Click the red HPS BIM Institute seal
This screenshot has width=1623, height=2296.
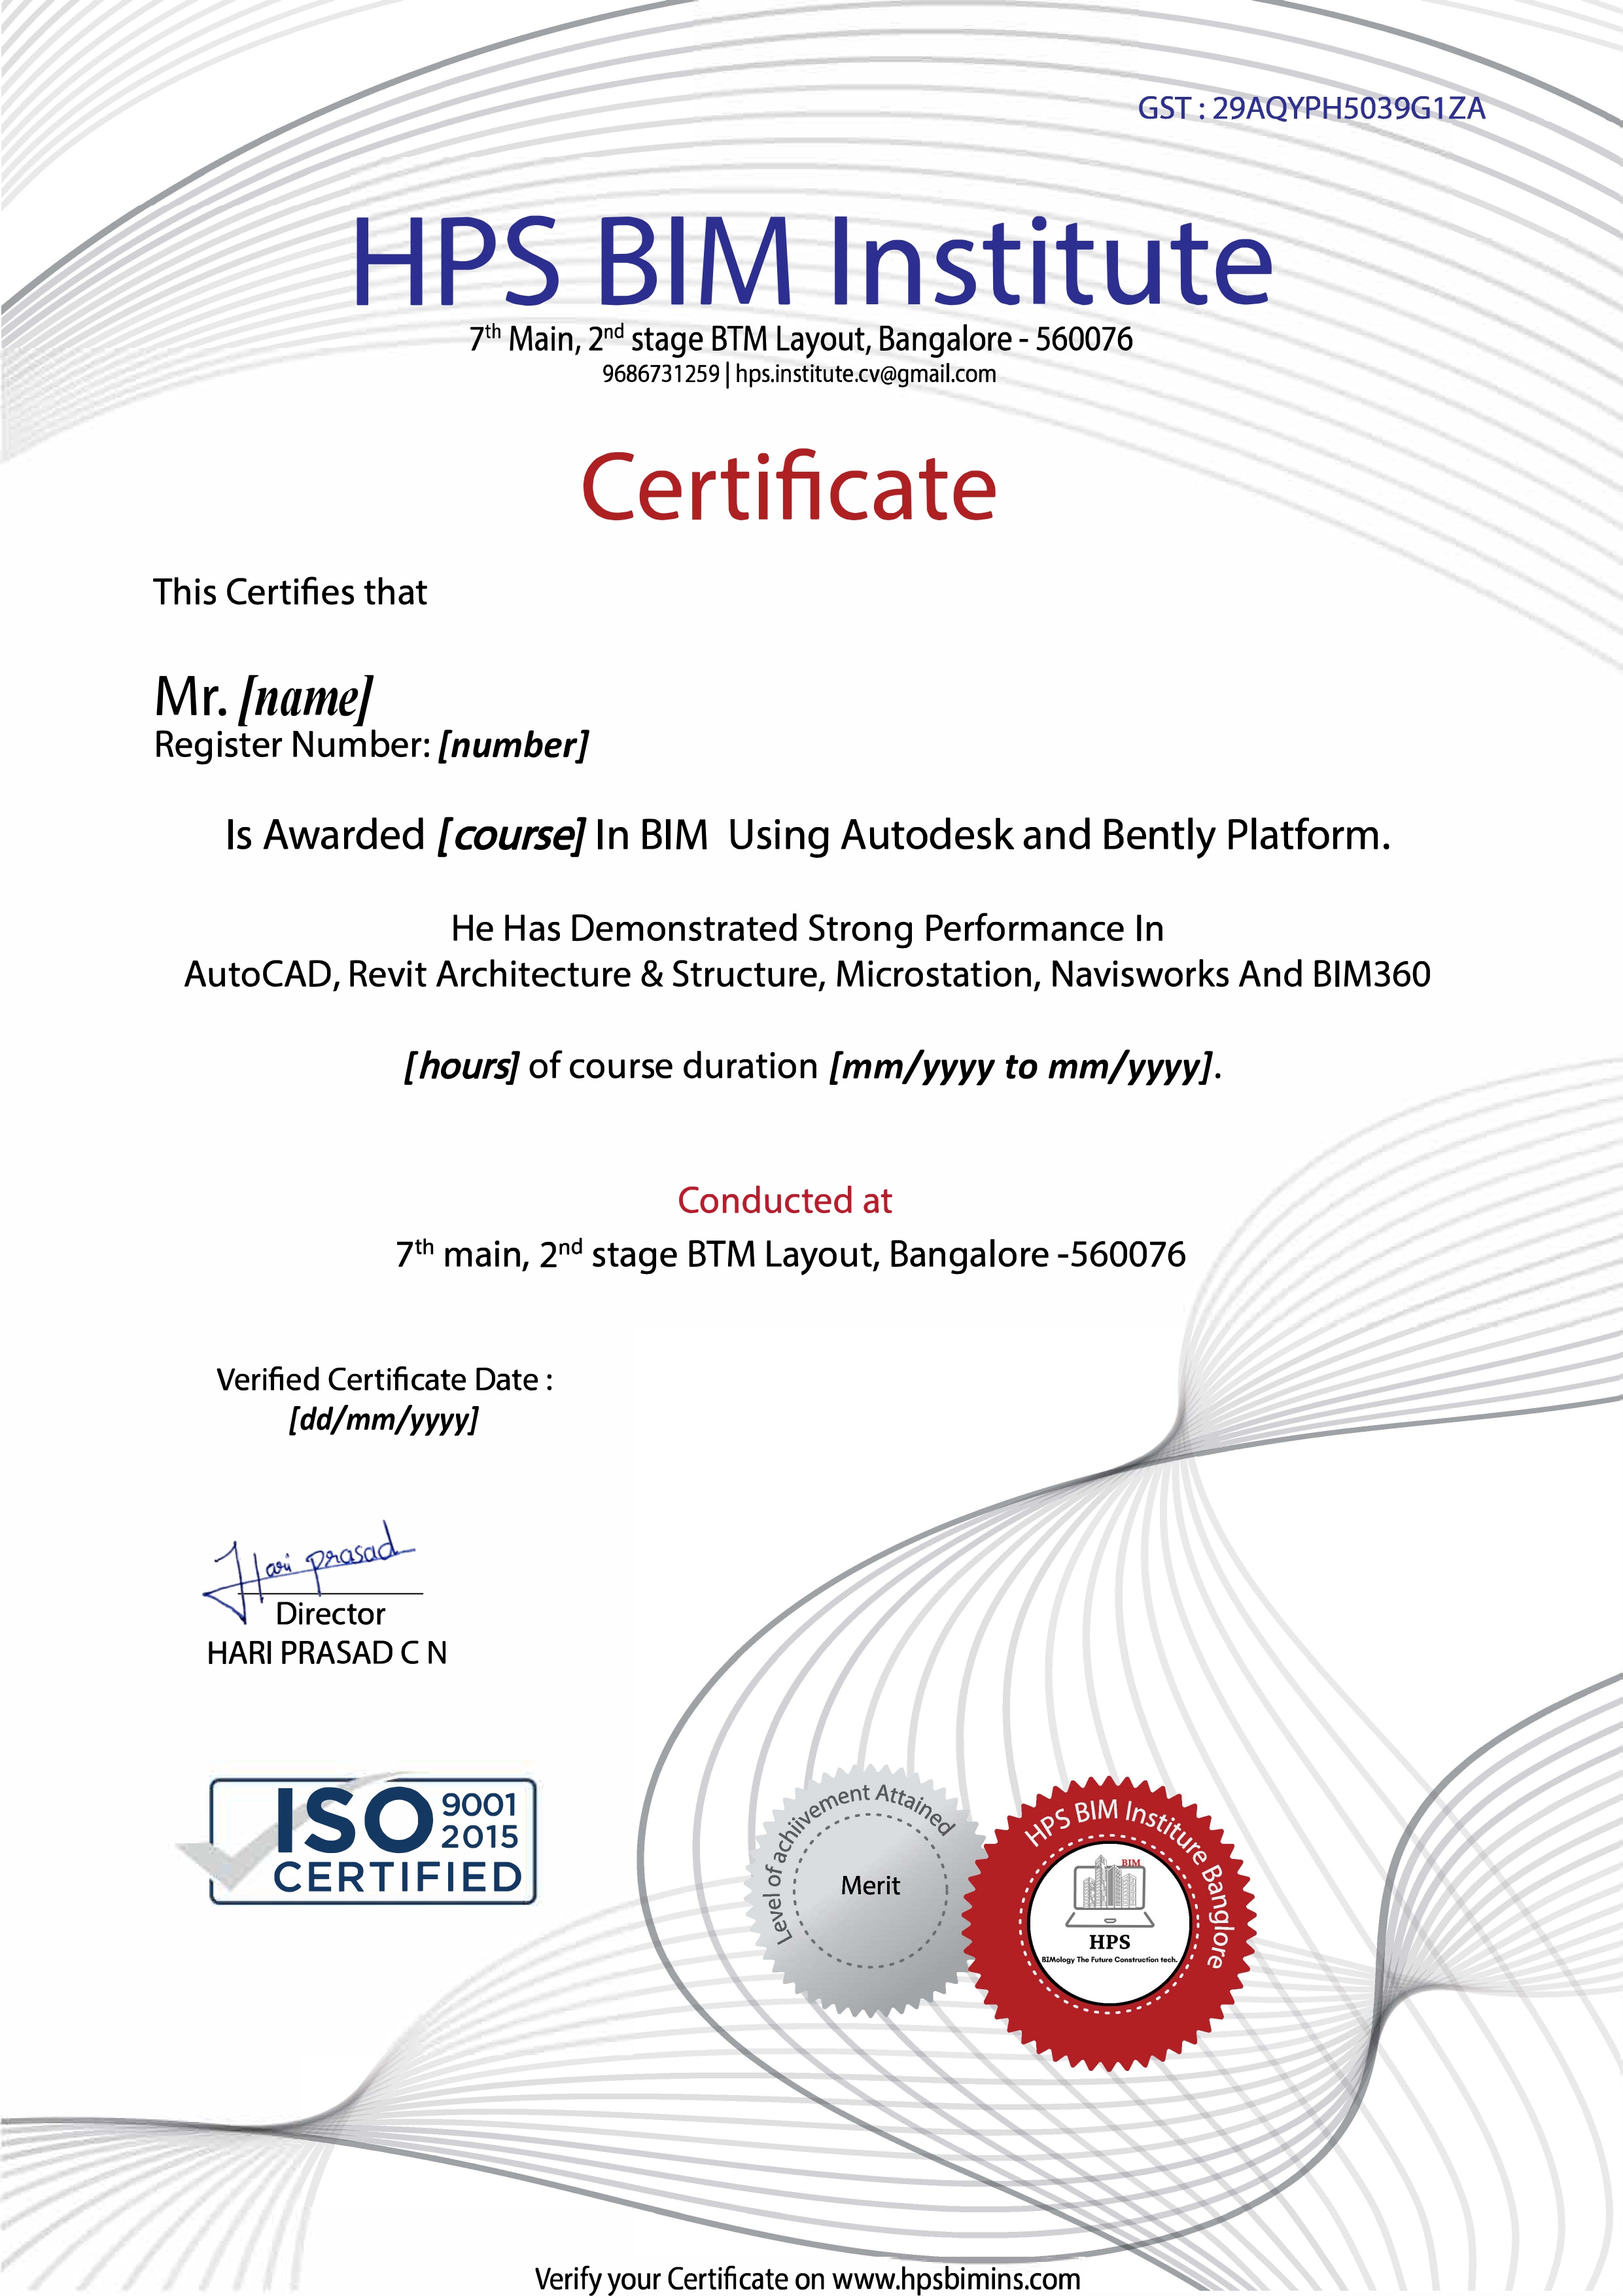tap(1109, 1922)
